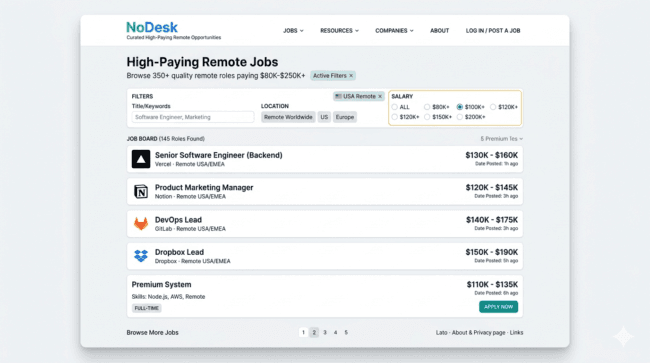Screen dimensions: 650x363
Task: Select the $200K+ salary radio button
Action: coord(460,117)
